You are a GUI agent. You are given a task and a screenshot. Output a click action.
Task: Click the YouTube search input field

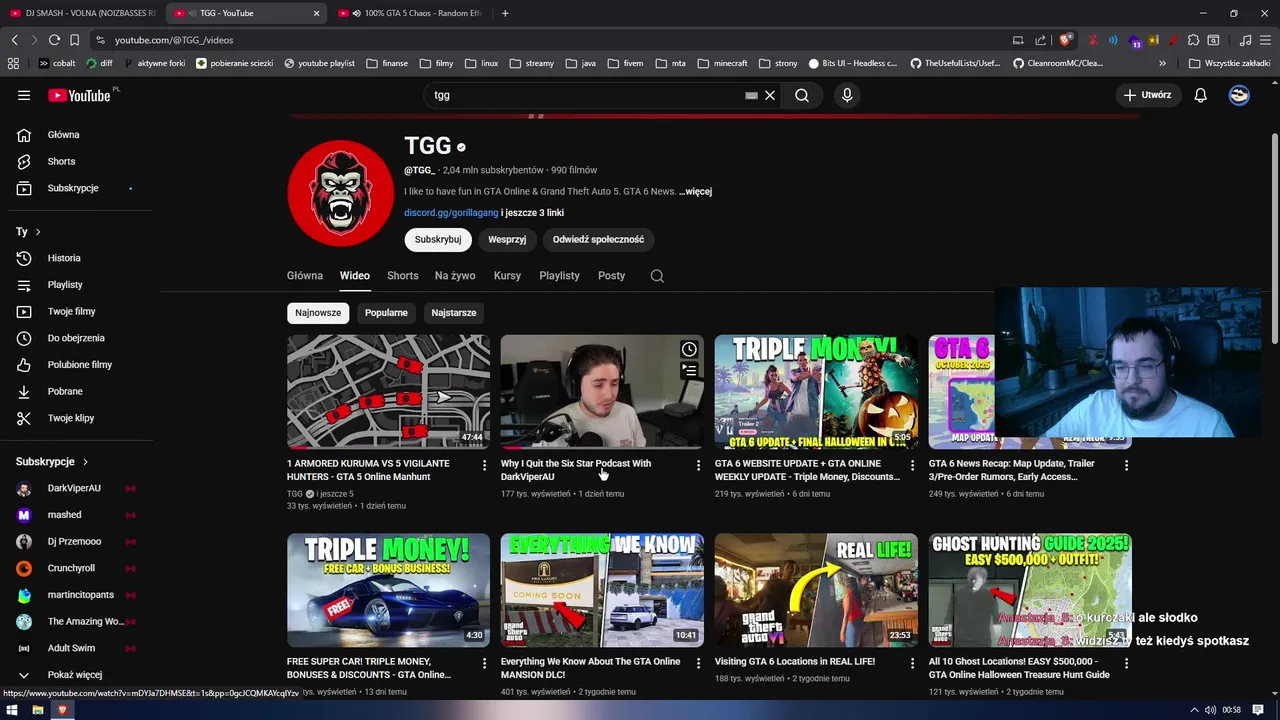click(585, 95)
